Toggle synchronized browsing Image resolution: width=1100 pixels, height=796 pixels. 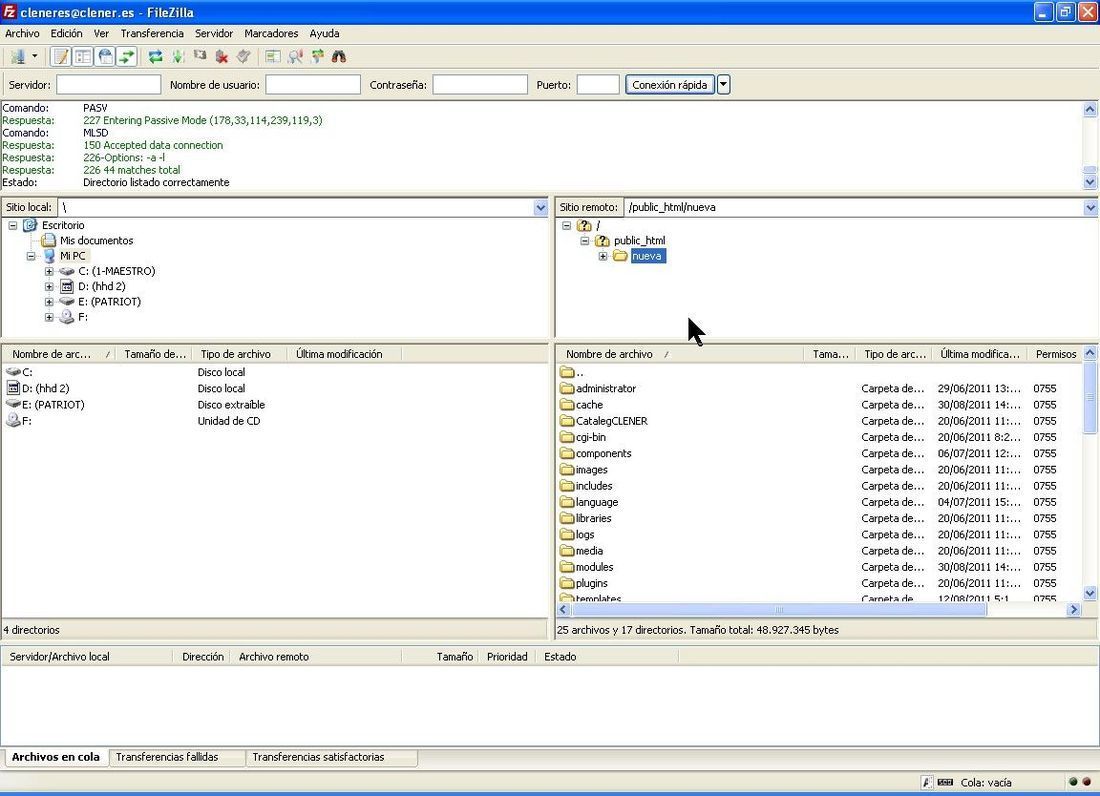coord(317,57)
